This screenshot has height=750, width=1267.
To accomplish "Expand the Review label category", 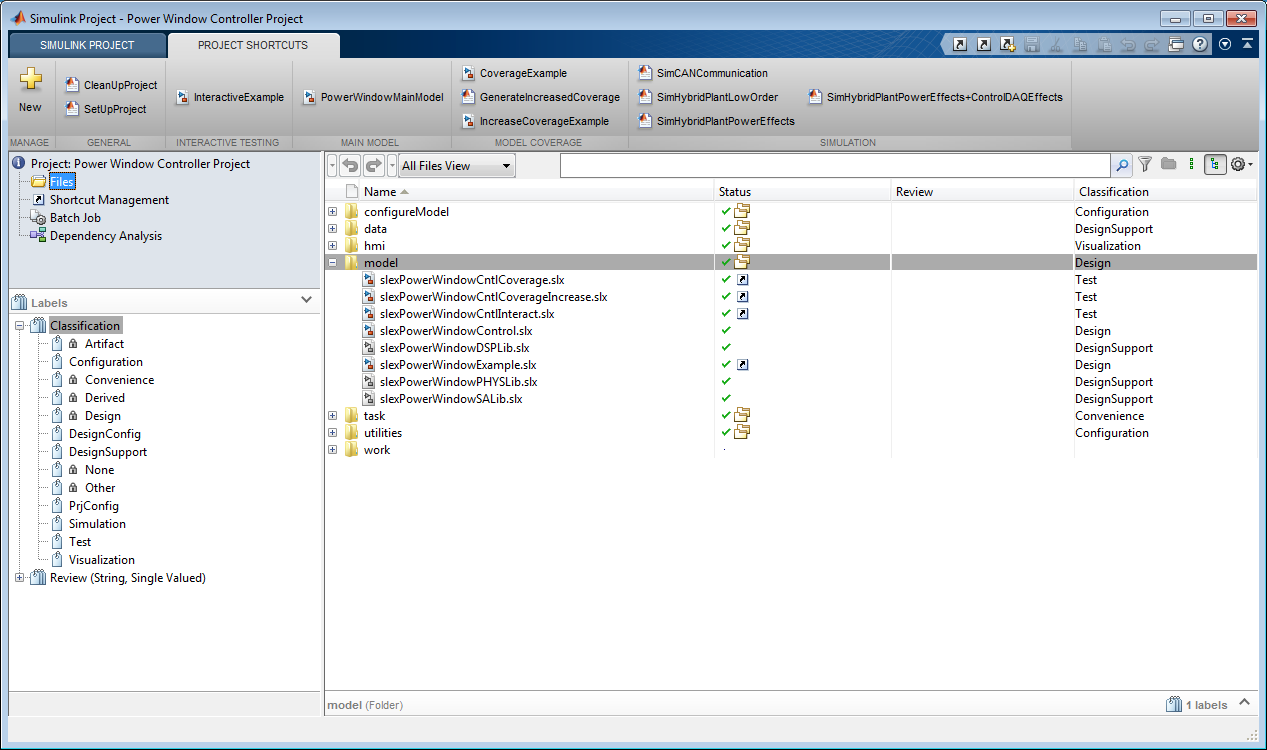I will click(20, 578).
